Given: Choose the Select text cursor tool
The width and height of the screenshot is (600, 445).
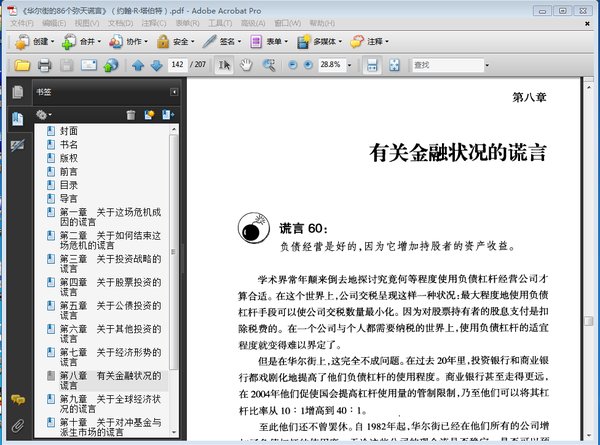Looking at the screenshot, I should pos(225,65).
